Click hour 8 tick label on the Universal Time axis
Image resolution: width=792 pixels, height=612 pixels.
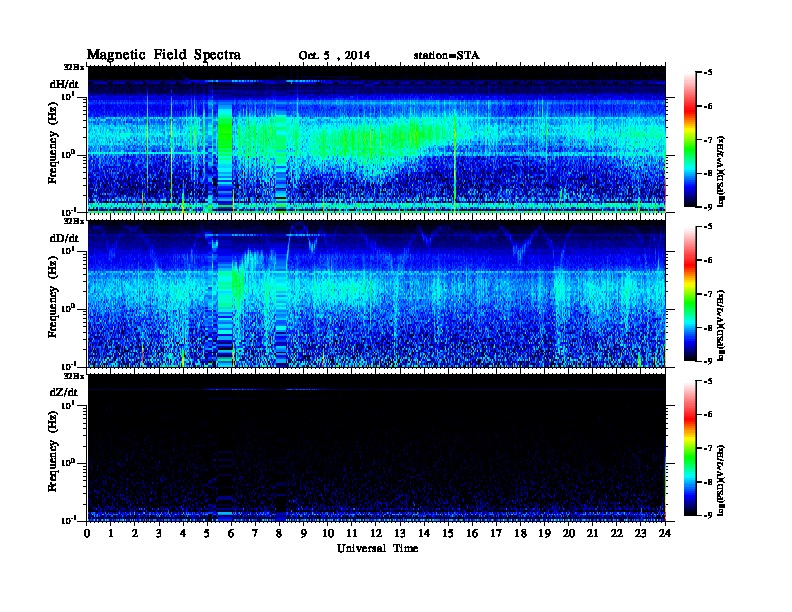[279, 534]
